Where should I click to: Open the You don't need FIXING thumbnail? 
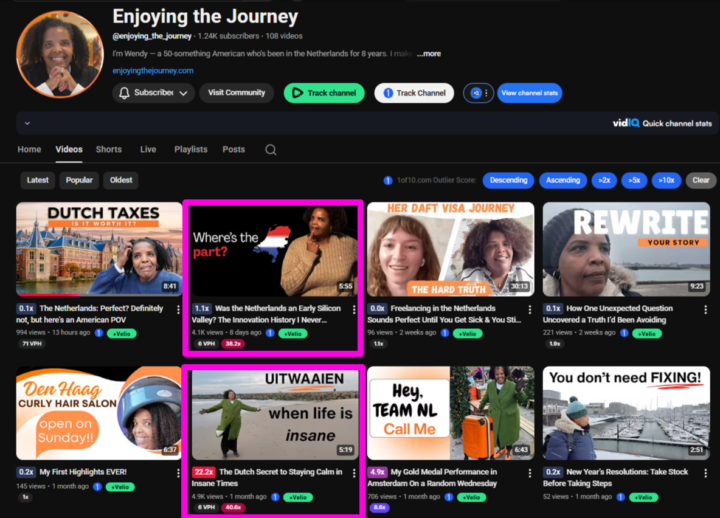point(626,413)
